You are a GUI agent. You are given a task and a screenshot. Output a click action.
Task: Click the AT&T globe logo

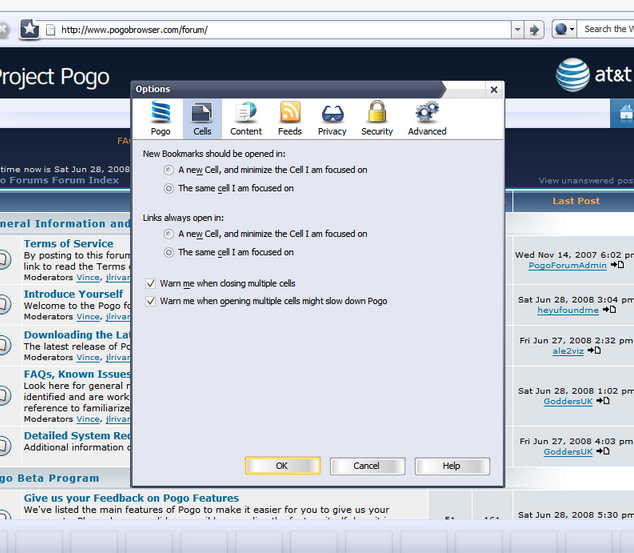(572, 75)
